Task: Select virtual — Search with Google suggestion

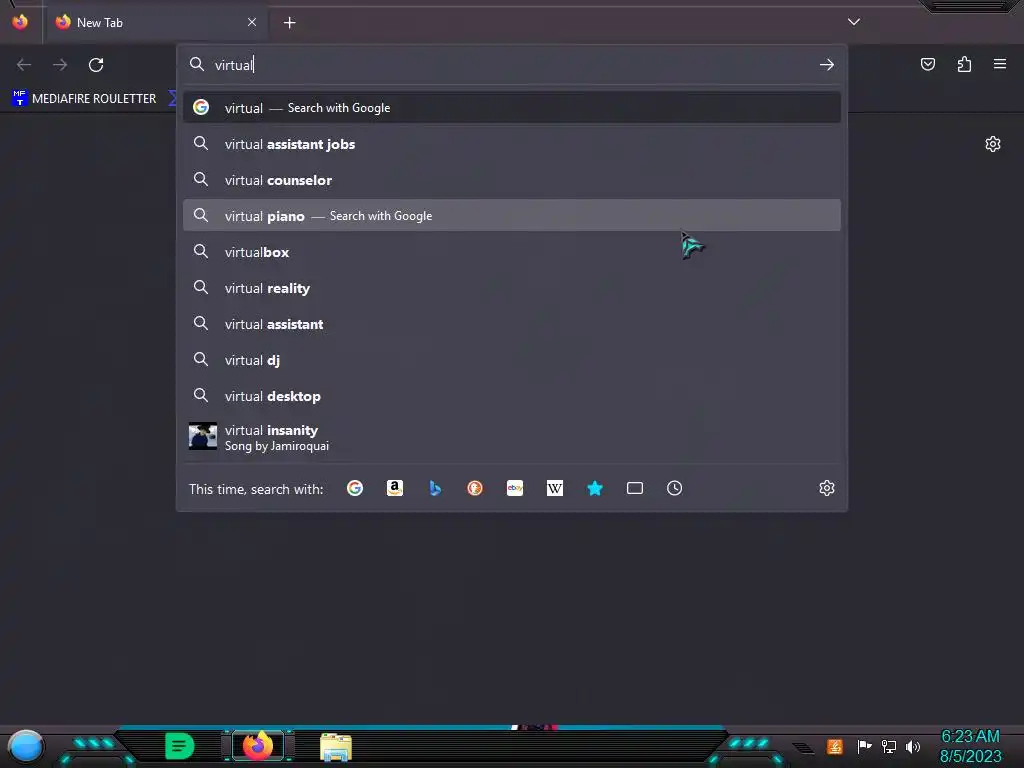Action: coord(512,108)
